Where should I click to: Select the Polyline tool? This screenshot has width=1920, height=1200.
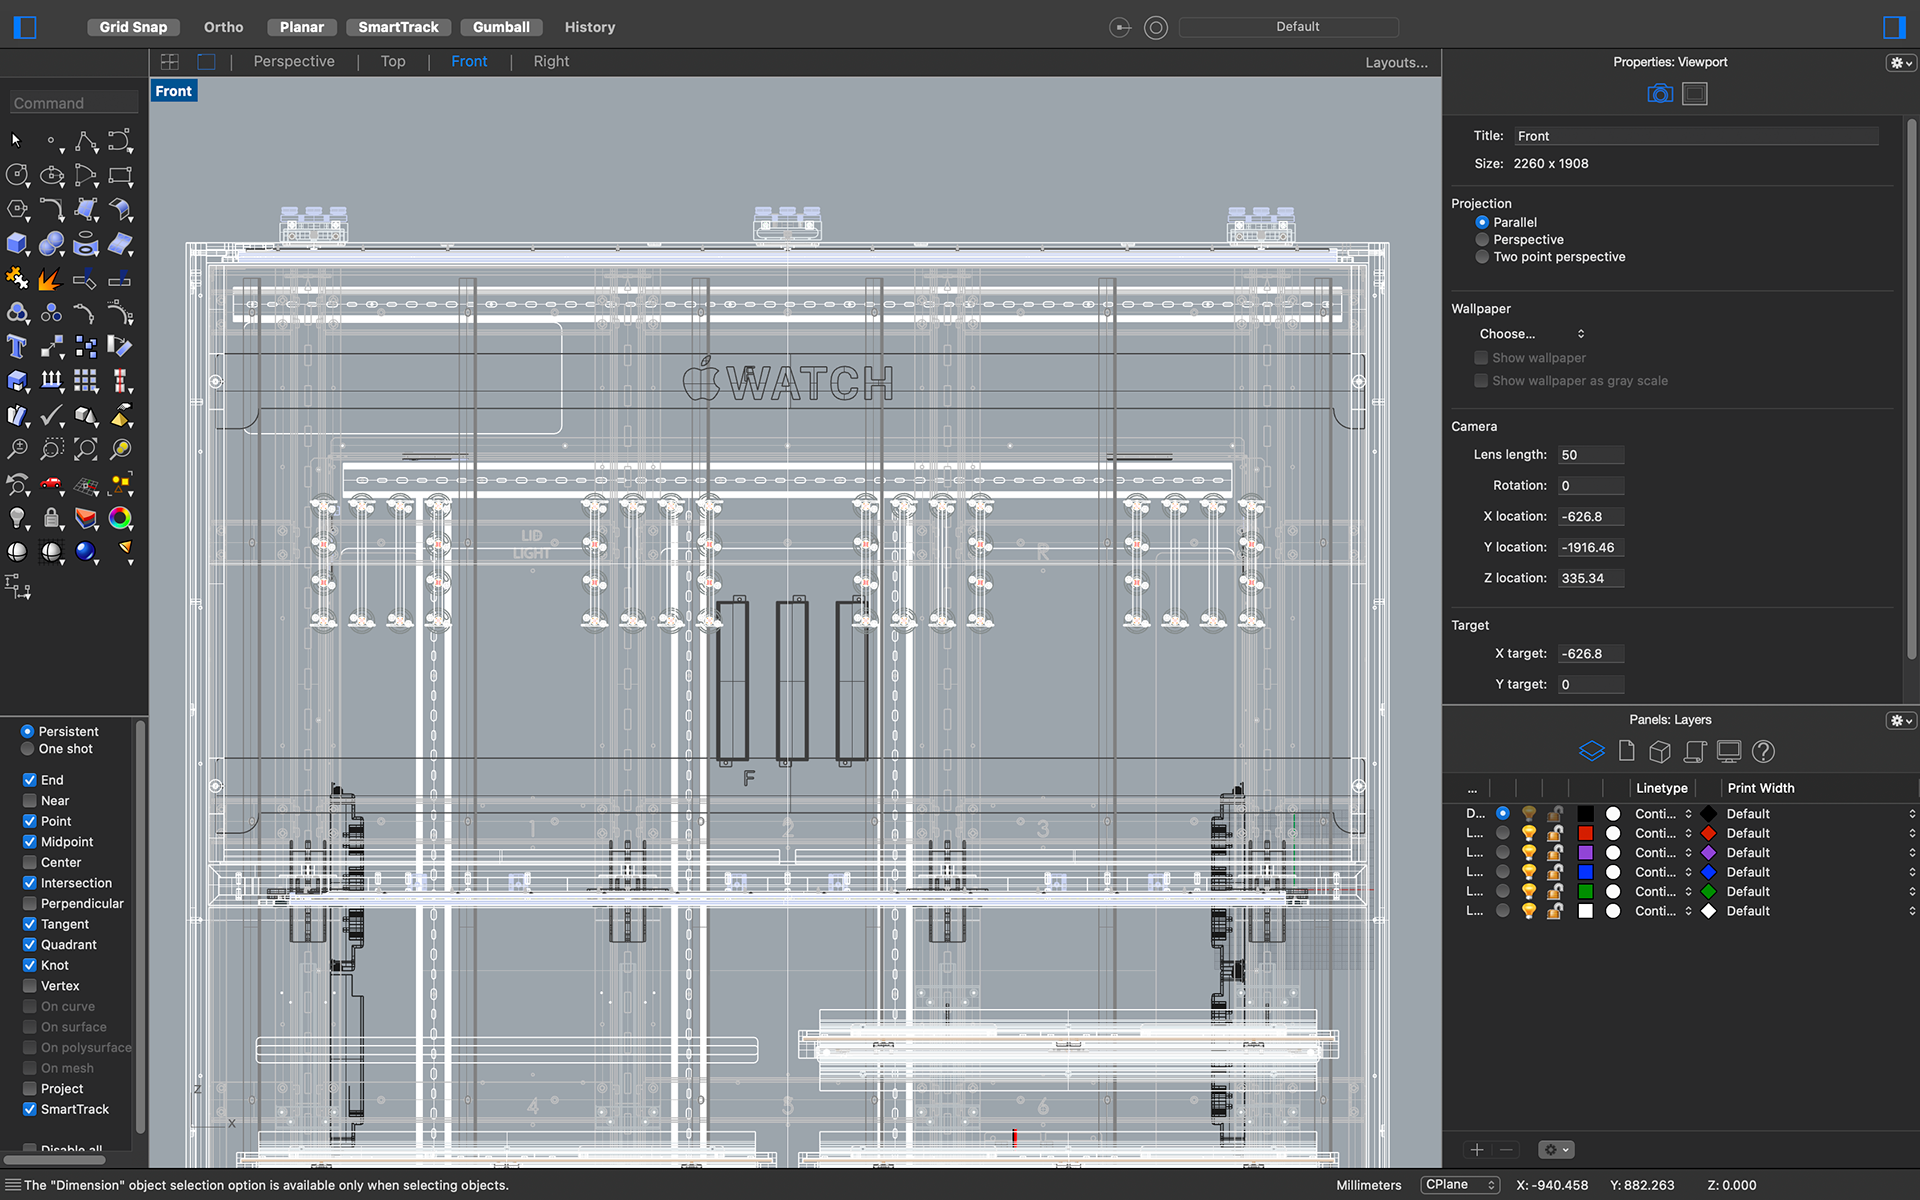pyautogui.click(x=86, y=141)
